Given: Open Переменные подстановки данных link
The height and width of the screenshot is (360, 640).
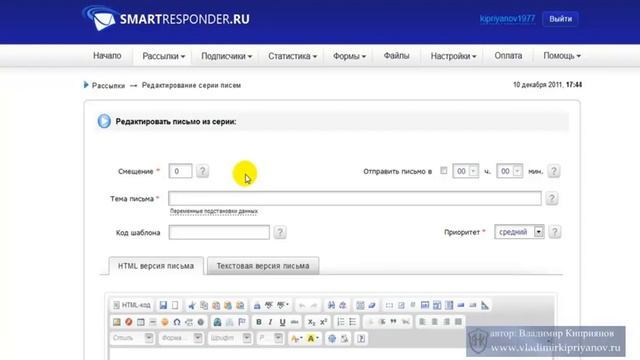Looking at the screenshot, I should pos(213,211).
